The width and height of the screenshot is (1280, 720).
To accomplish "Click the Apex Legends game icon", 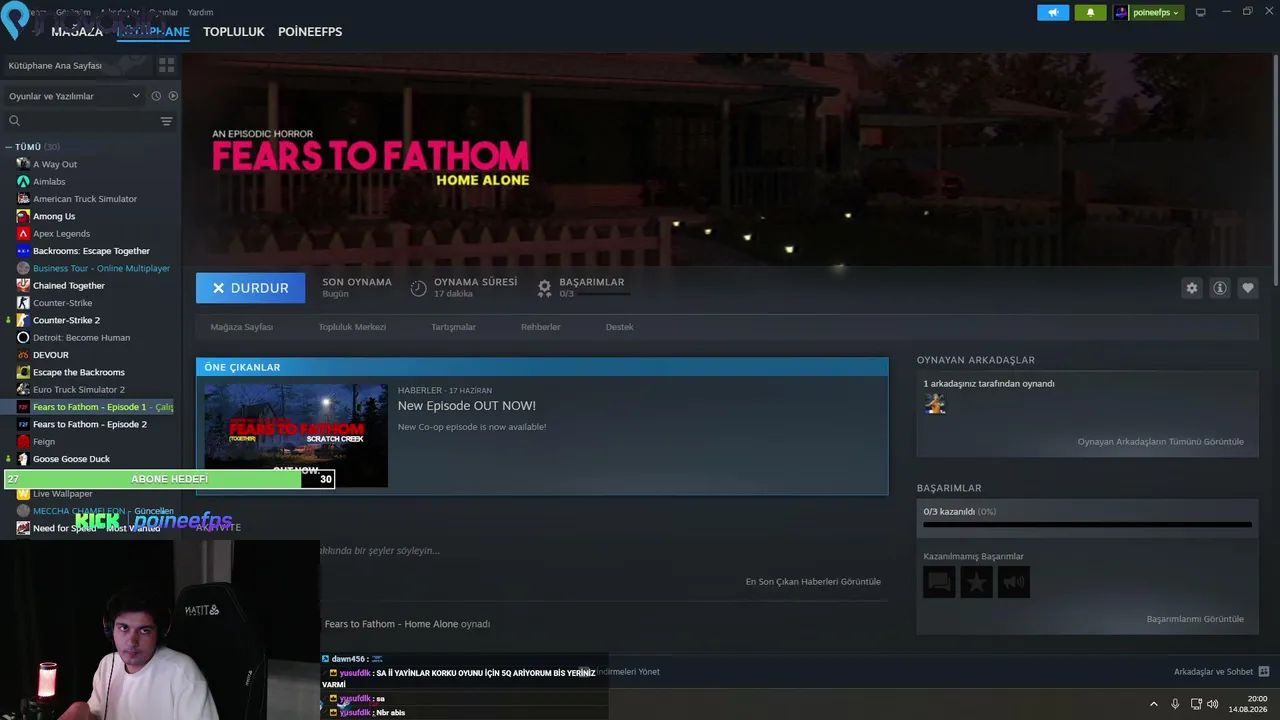I will 23,233.
